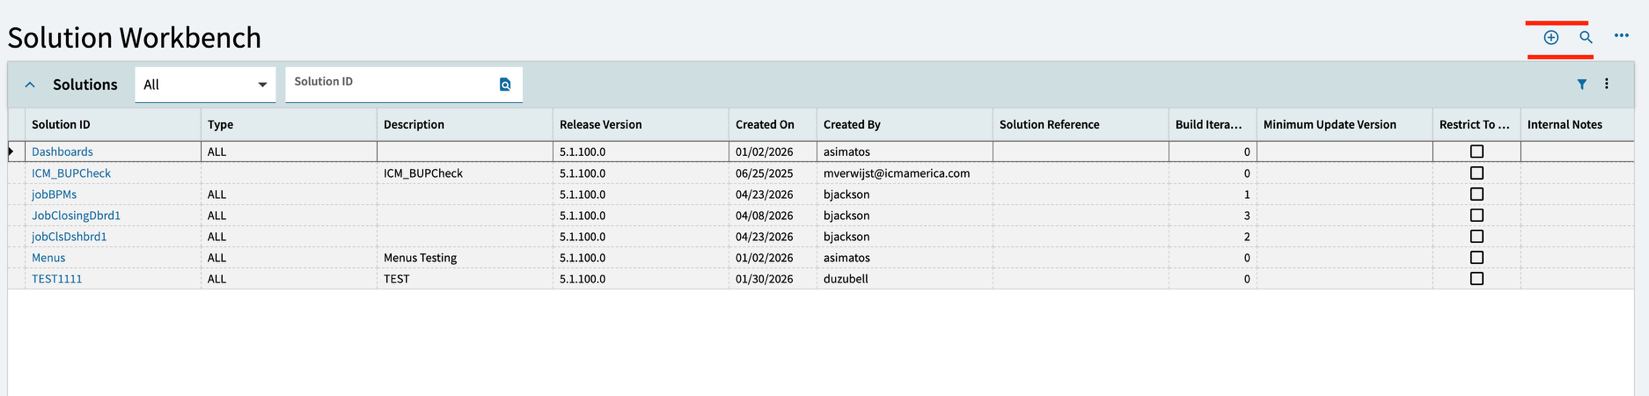Click the 'asimatos' cell in Dashboards row
This screenshot has height=396, width=1649.
point(905,152)
